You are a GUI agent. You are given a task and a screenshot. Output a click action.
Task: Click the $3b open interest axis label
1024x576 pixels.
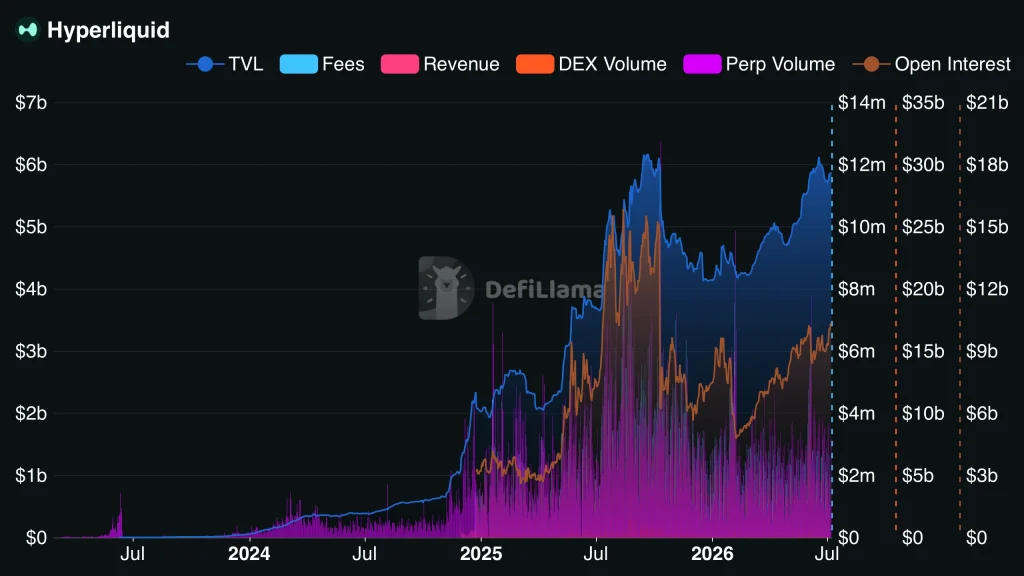pyautogui.click(x=982, y=475)
